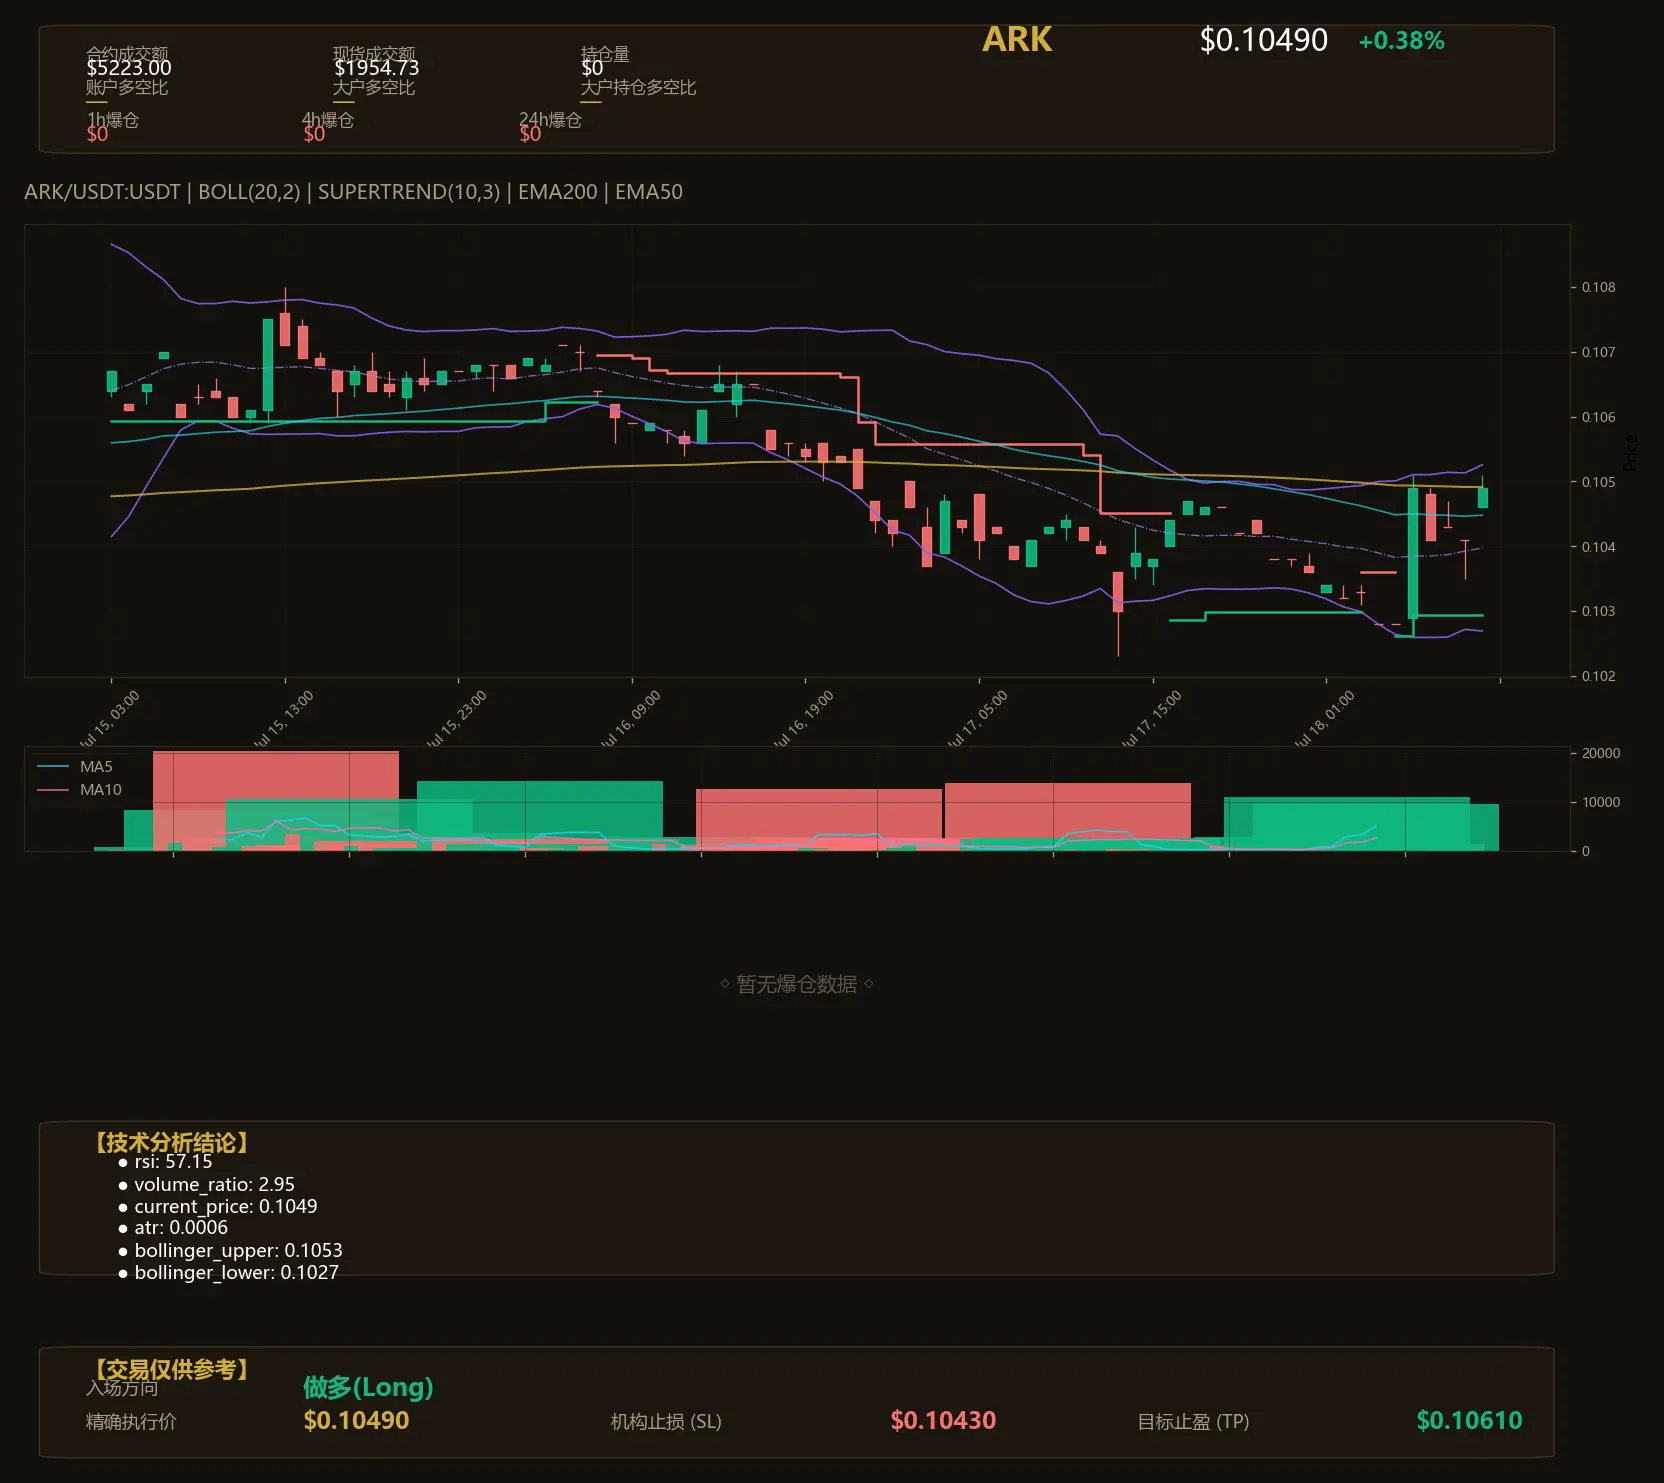Click the tall green candle near Jul 18
The image size is (1664, 1483).
(1412, 553)
